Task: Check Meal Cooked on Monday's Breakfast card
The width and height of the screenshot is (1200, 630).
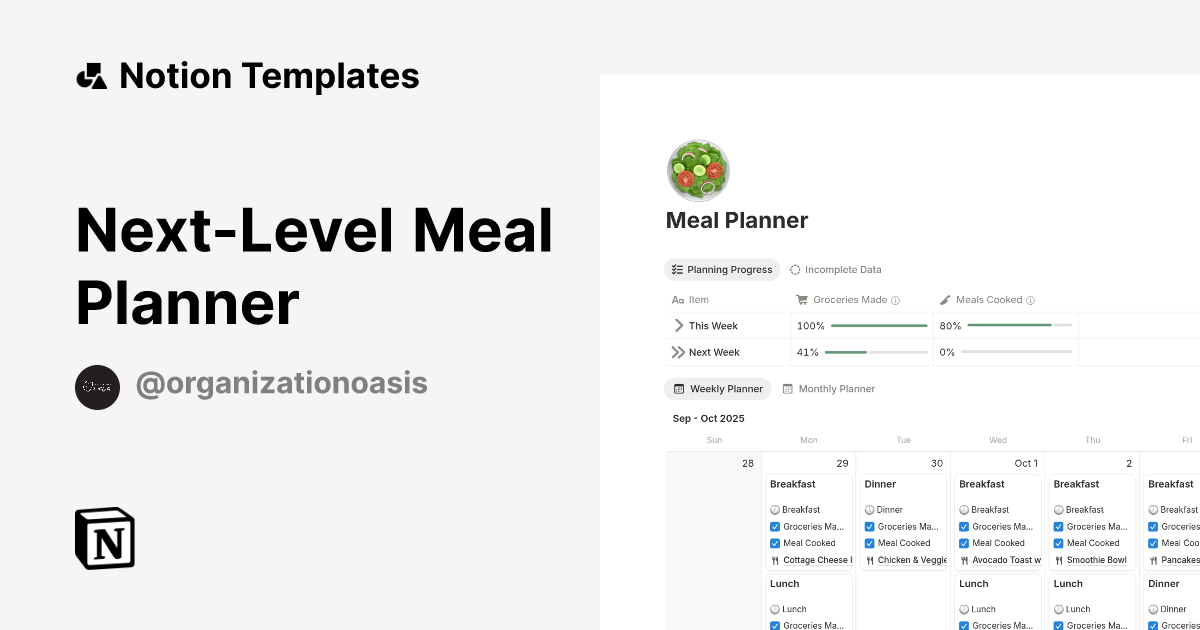Action: point(774,543)
